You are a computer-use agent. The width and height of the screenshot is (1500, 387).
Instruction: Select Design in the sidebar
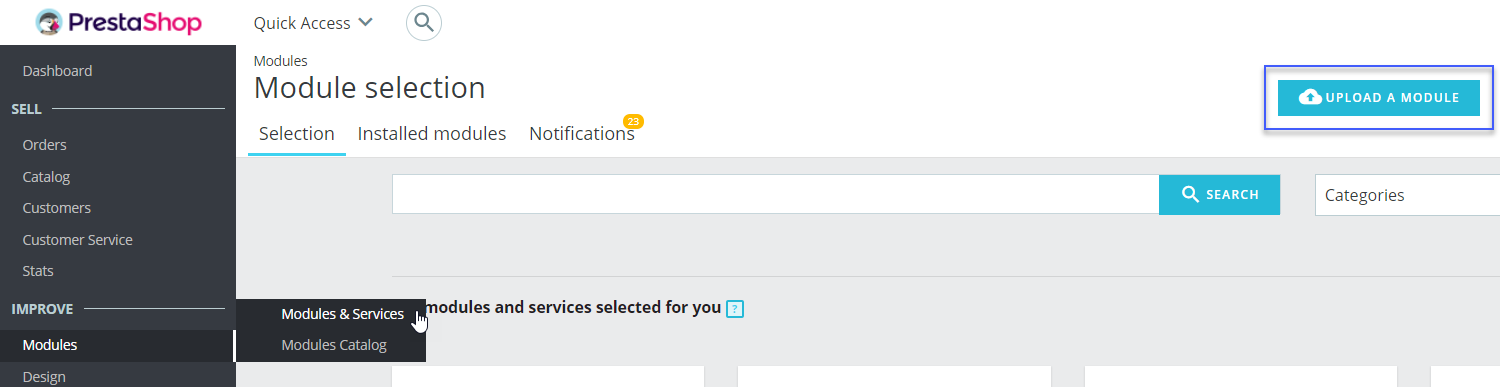[44, 377]
